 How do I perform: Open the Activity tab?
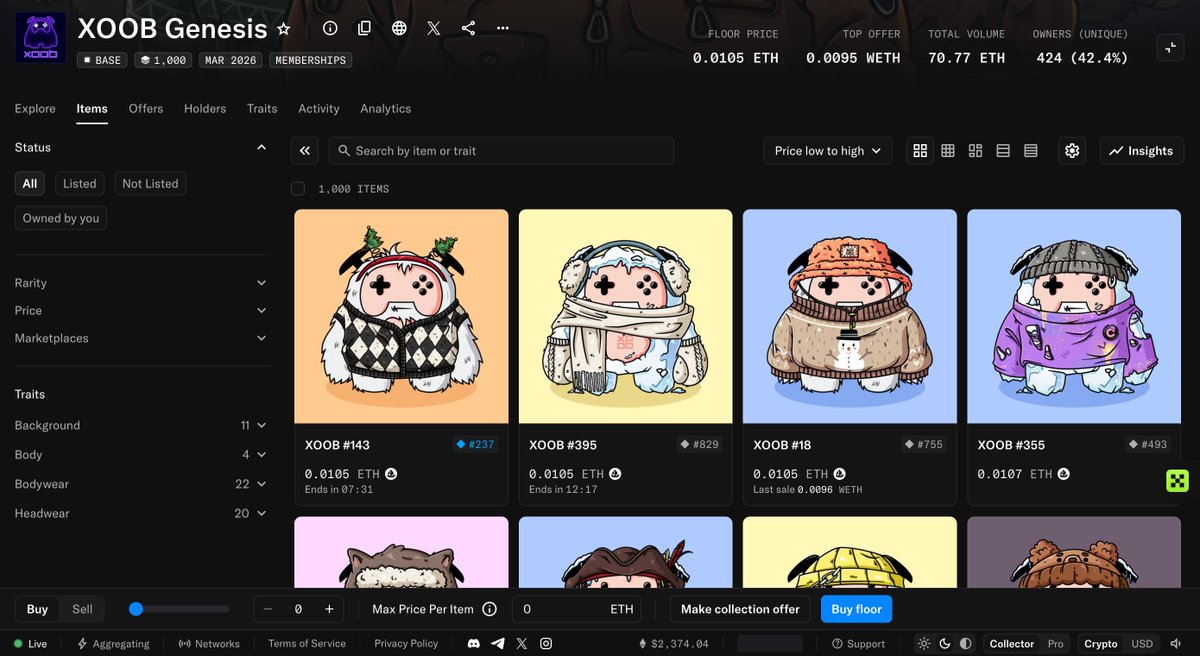[319, 108]
